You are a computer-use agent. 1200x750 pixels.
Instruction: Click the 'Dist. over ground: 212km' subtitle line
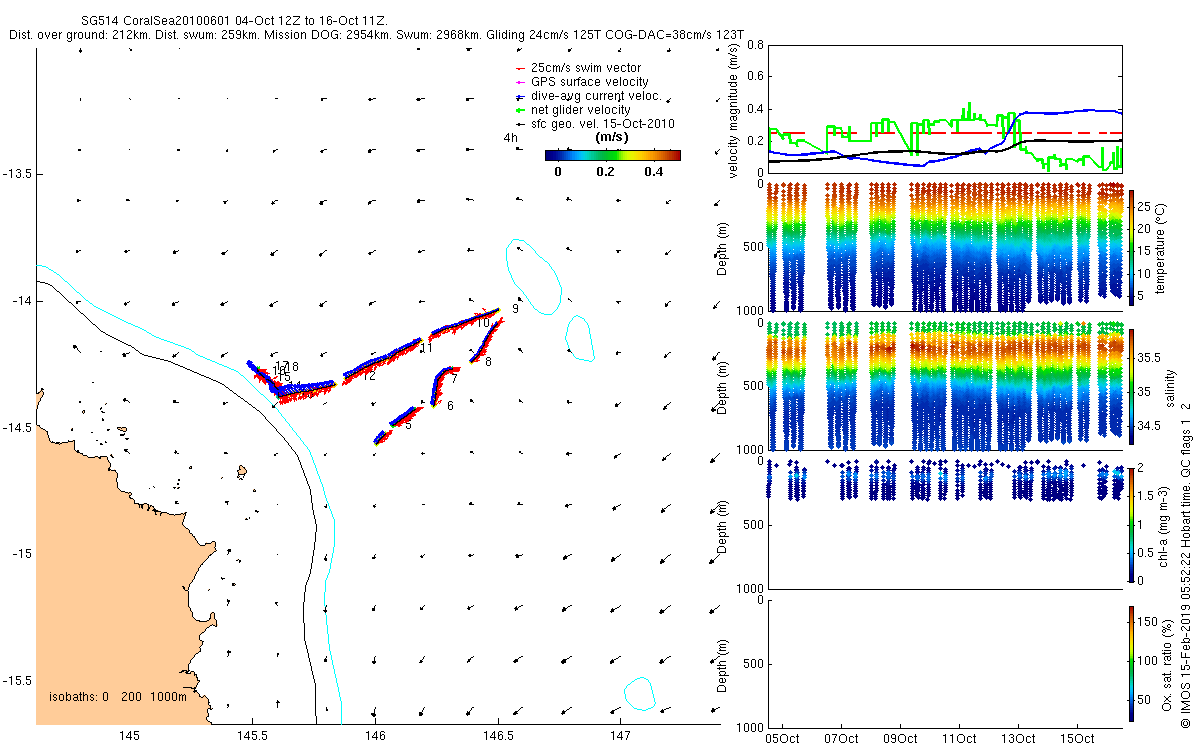point(375,35)
